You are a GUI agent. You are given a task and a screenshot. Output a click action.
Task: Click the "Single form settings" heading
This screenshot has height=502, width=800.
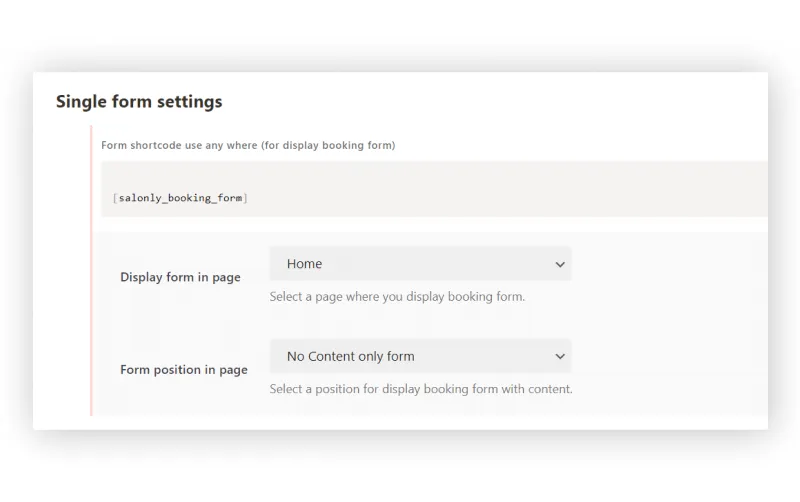tap(139, 102)
